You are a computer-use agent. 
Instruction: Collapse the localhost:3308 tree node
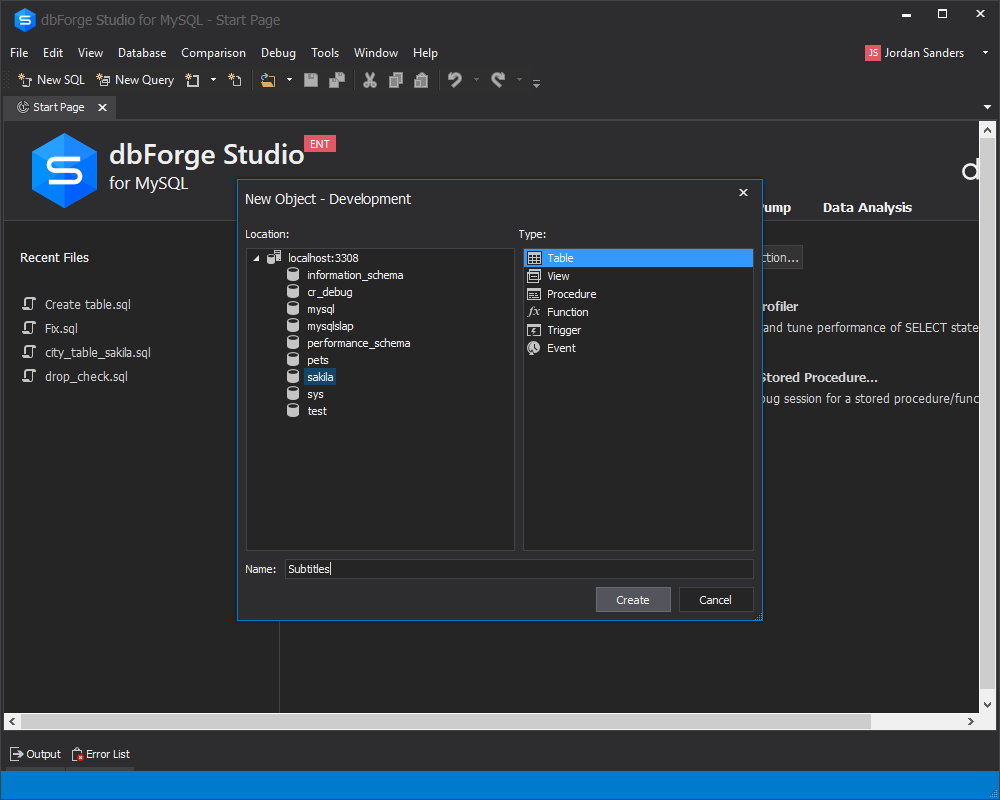(256, 258)
